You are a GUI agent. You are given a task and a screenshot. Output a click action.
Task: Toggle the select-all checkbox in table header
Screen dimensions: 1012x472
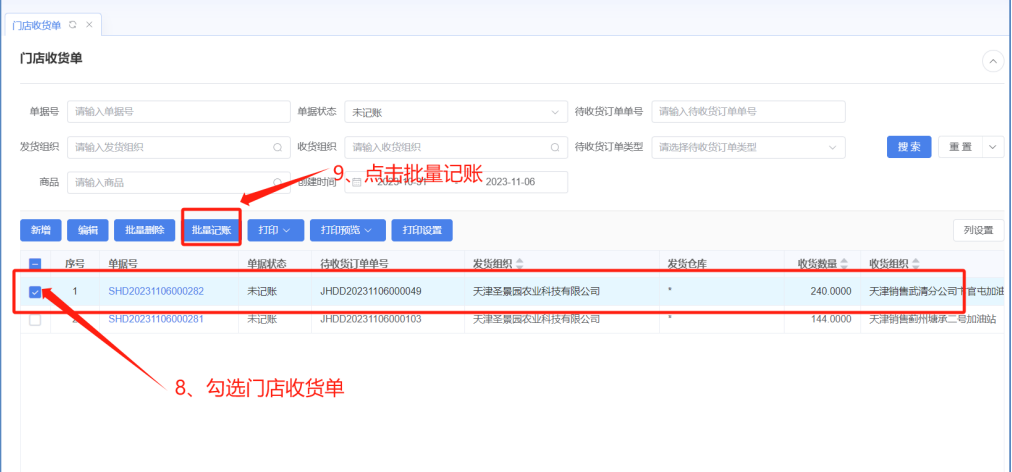35,264
